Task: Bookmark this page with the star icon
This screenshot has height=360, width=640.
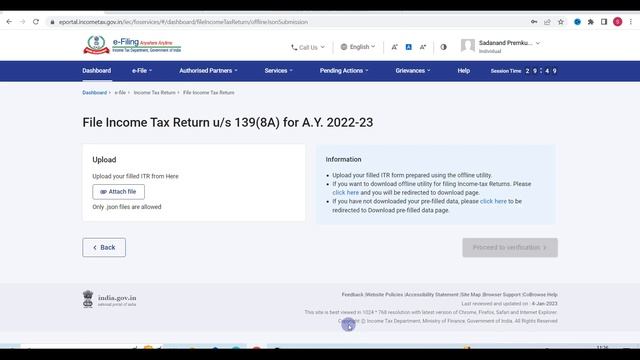Action: (x=561, y=22)
